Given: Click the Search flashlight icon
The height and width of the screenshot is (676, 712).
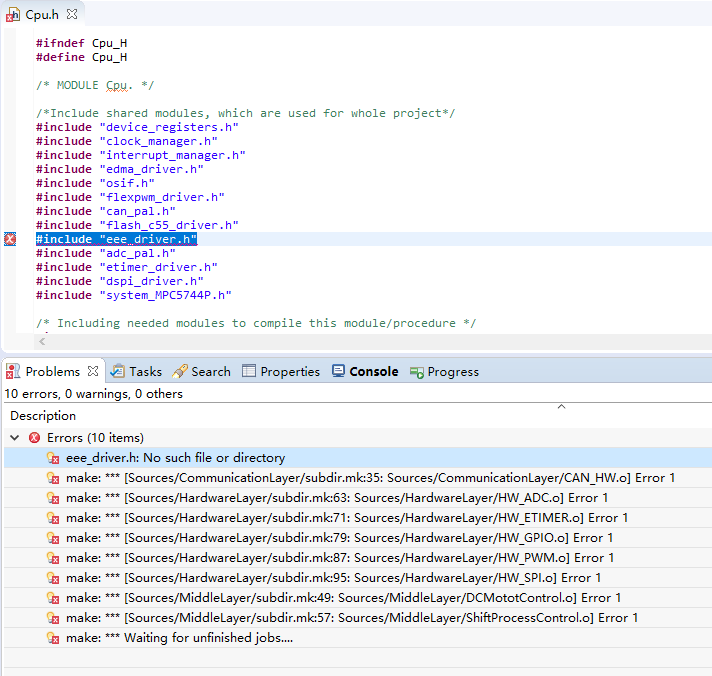Looking at the screenshot, I should pyautogui.click(x=180, y=371).
